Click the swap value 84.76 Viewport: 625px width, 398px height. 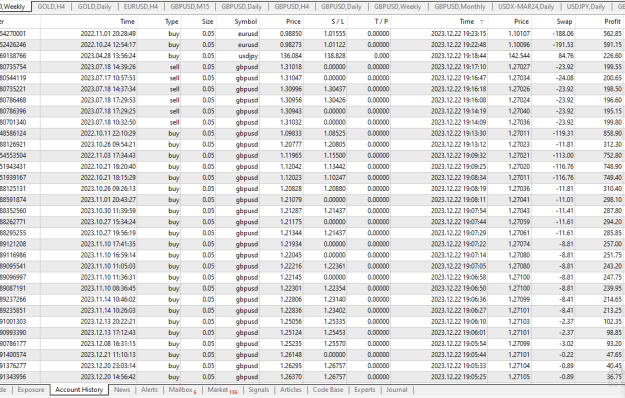(x=566, y=56)
